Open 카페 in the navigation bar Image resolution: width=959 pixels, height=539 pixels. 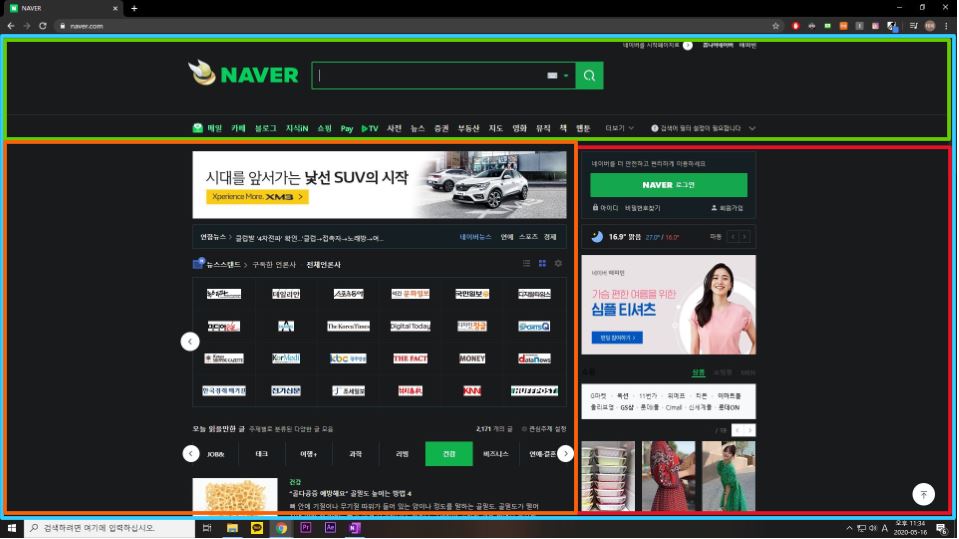238,128
